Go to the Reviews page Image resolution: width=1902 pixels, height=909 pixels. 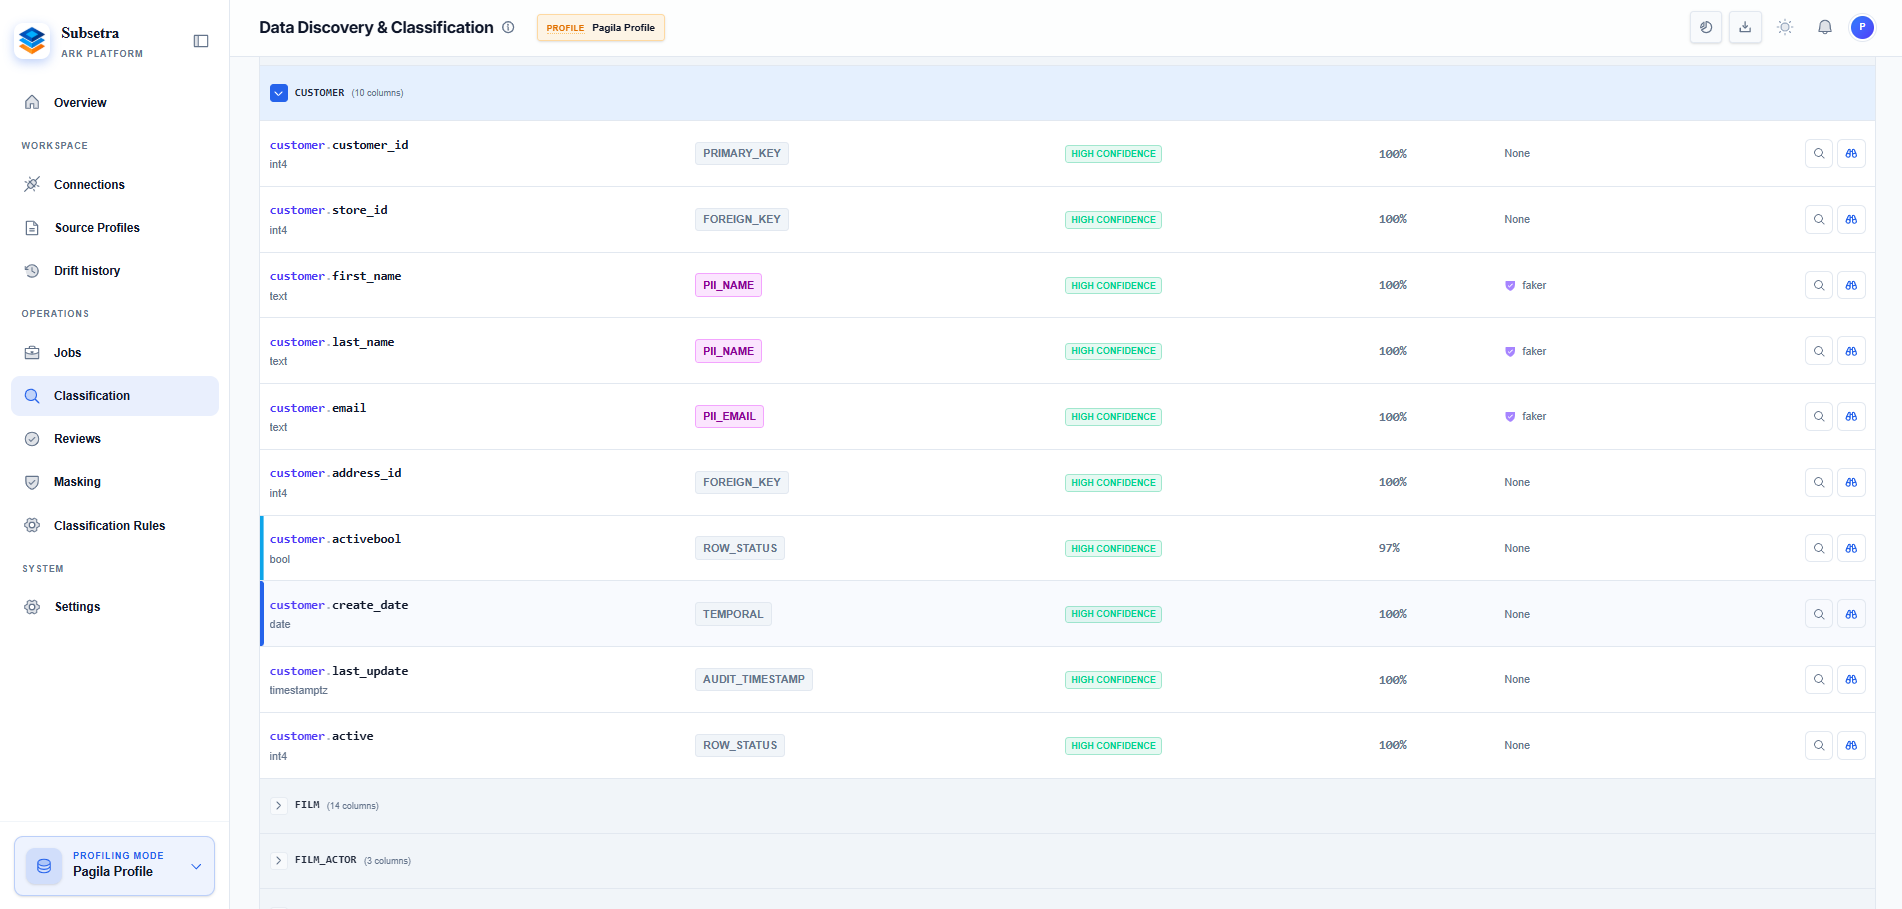[x=115, y=439]
